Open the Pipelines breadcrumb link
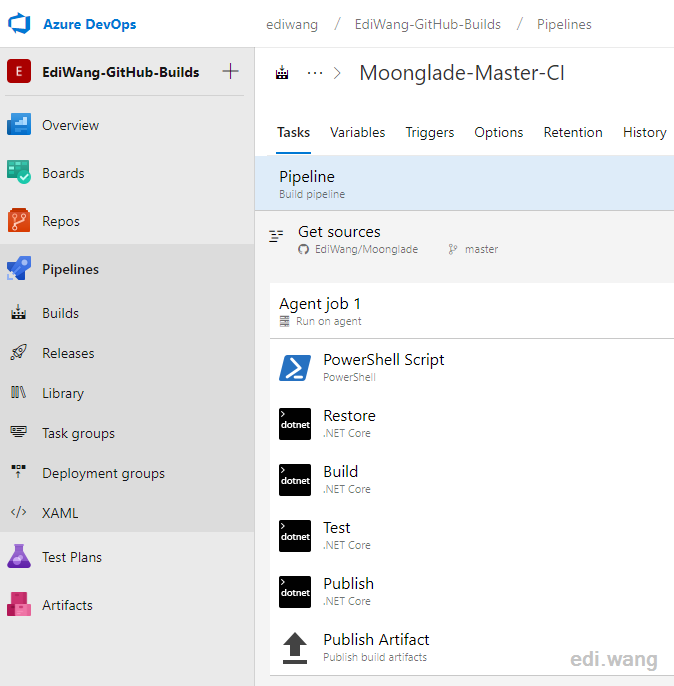Viewport: 674px width, 686px height. [564, 24]
